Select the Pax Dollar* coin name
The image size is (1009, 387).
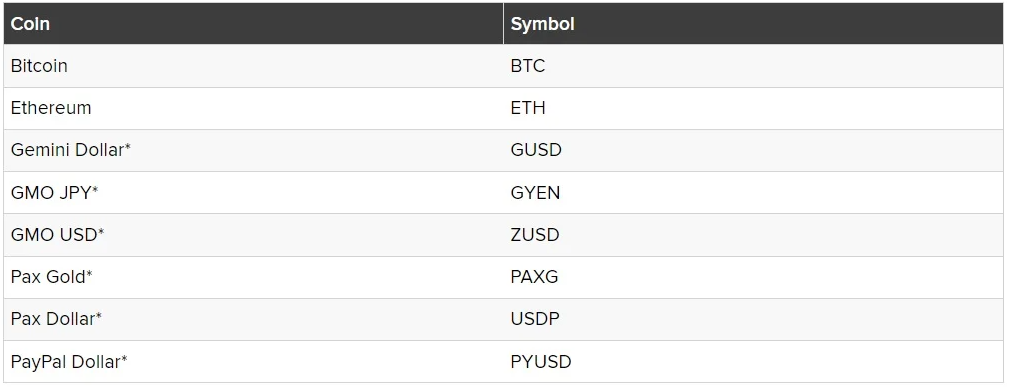[x=57, y=319]
